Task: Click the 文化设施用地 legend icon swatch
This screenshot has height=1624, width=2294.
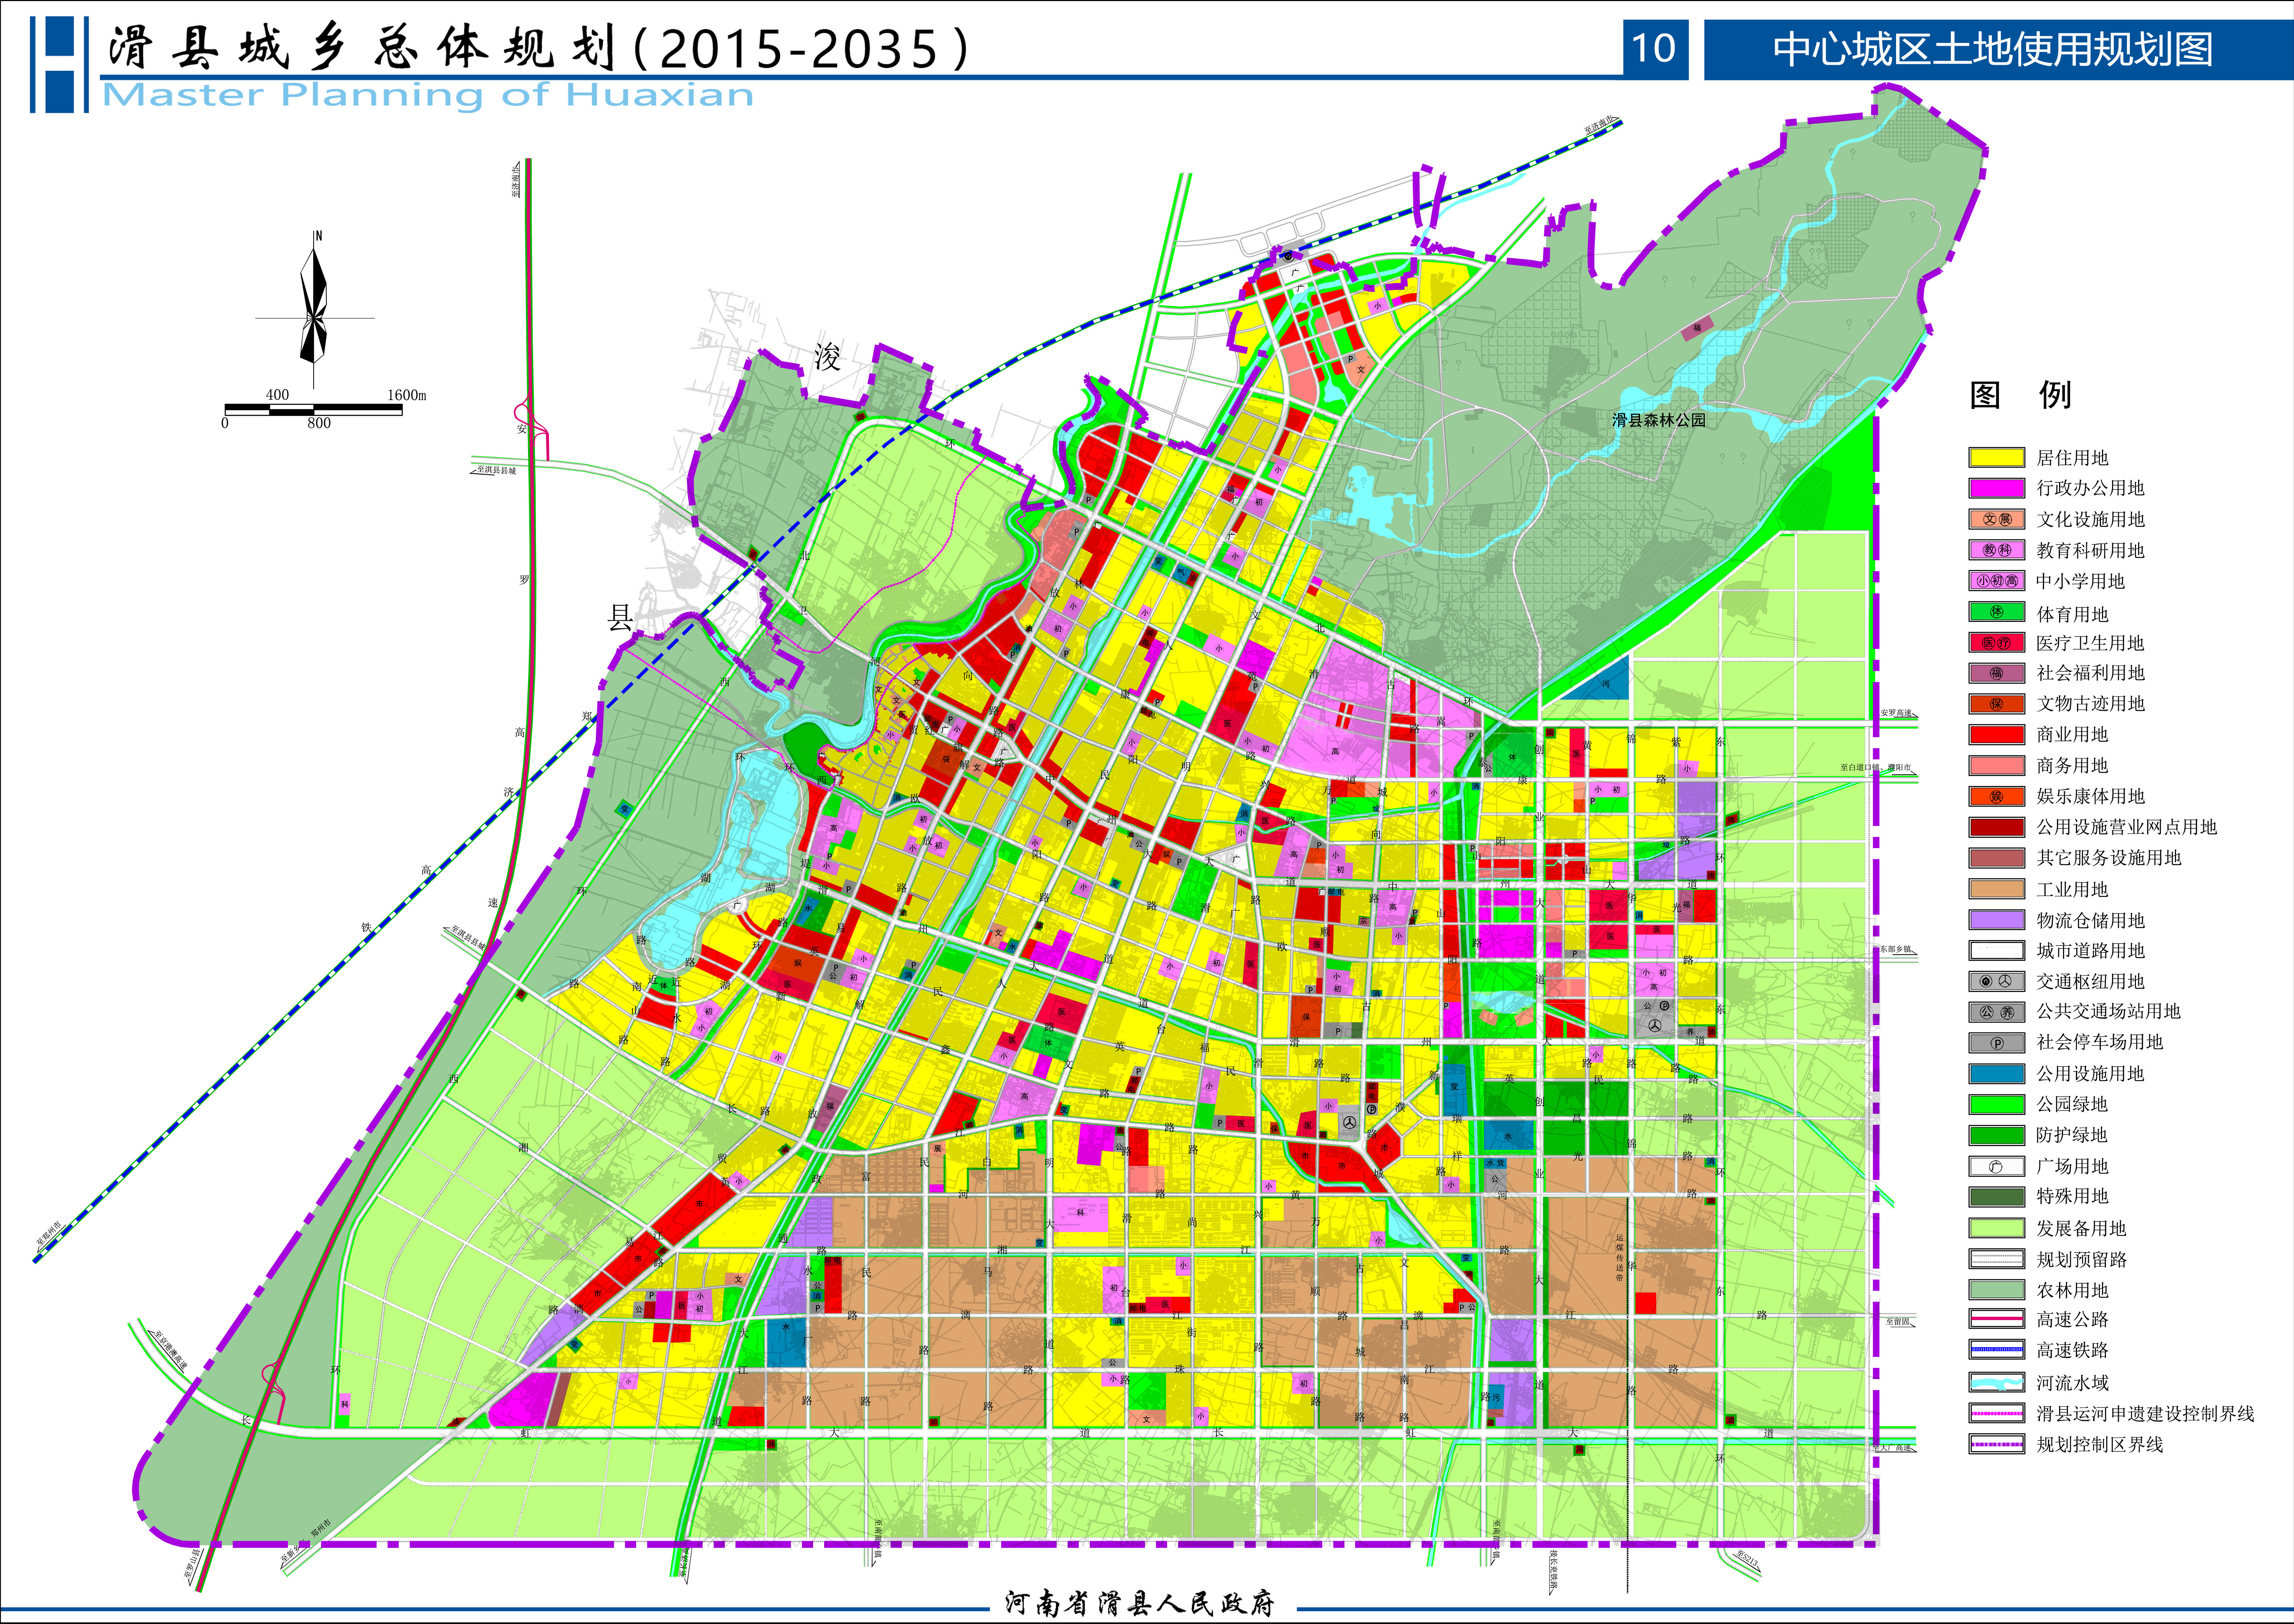Action: point(1996,519)
